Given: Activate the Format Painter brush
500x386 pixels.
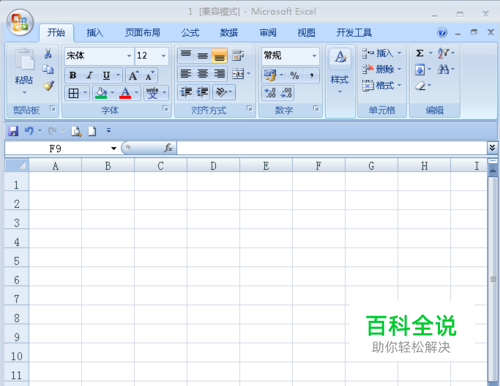Looking at the screenshot, I should pos(48,86).
